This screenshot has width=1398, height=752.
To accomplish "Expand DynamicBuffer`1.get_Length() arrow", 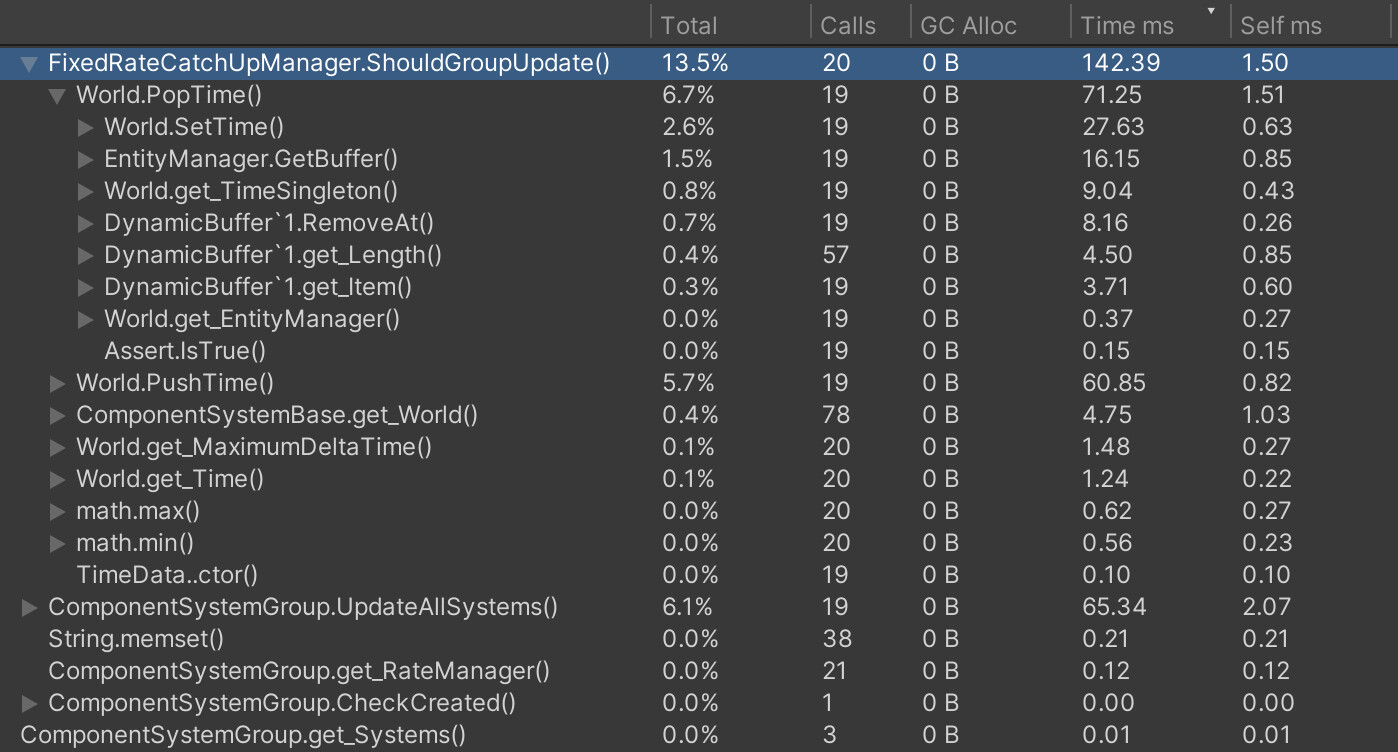I will (85, 256).
